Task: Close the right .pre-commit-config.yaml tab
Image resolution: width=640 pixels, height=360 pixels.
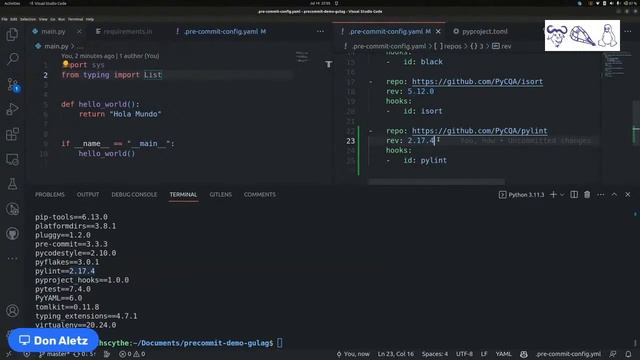Action: 438,31
